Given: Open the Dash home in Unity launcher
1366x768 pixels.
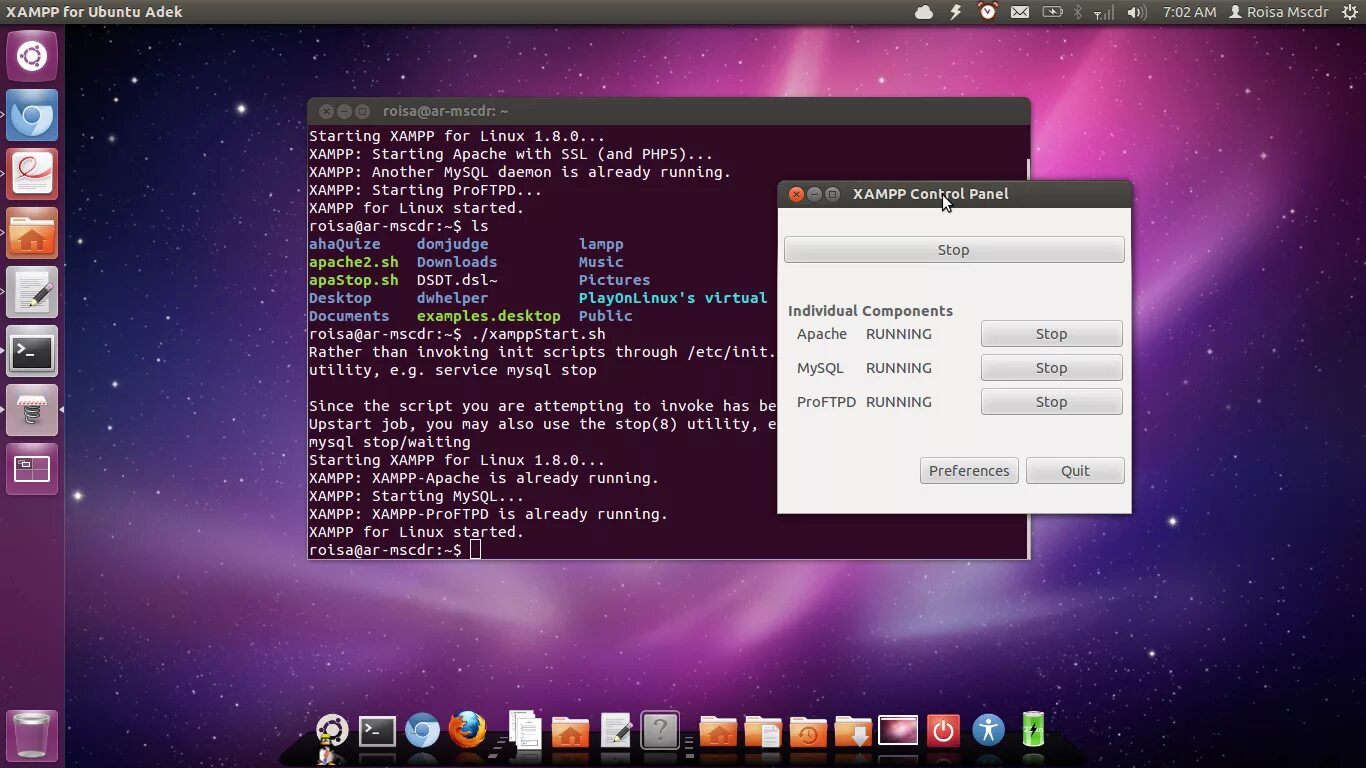Looking at the screenshot, I should [32, 56].
